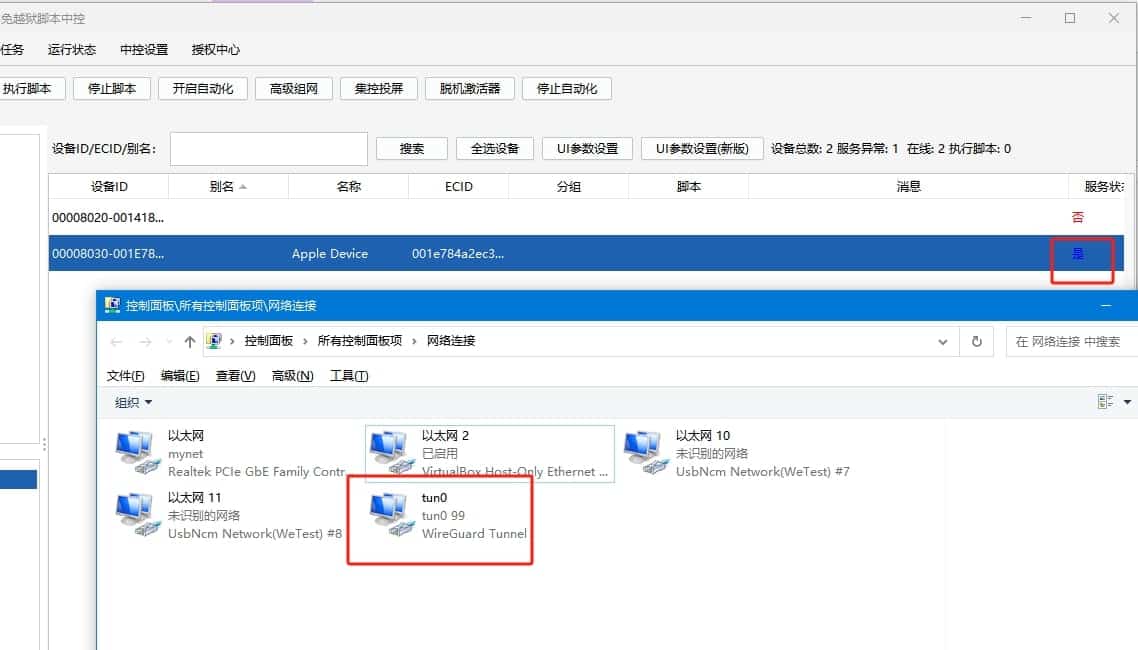Image resolution: width=1138 pixels, height=650 pixels.
Task: Focus the 设备ID/ECID/别名 search field
Action: (x=269, y=149)
